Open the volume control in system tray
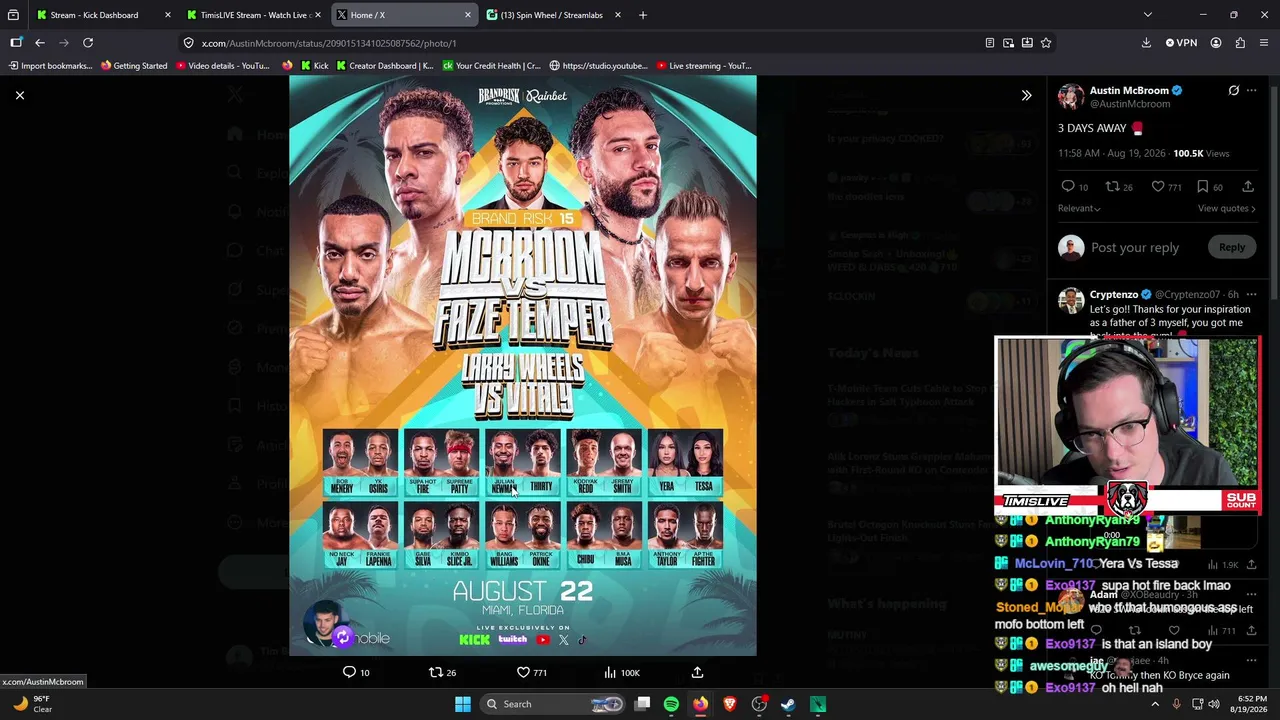The height and width of the screenshot is (720, 1280). click(1214, 704)
